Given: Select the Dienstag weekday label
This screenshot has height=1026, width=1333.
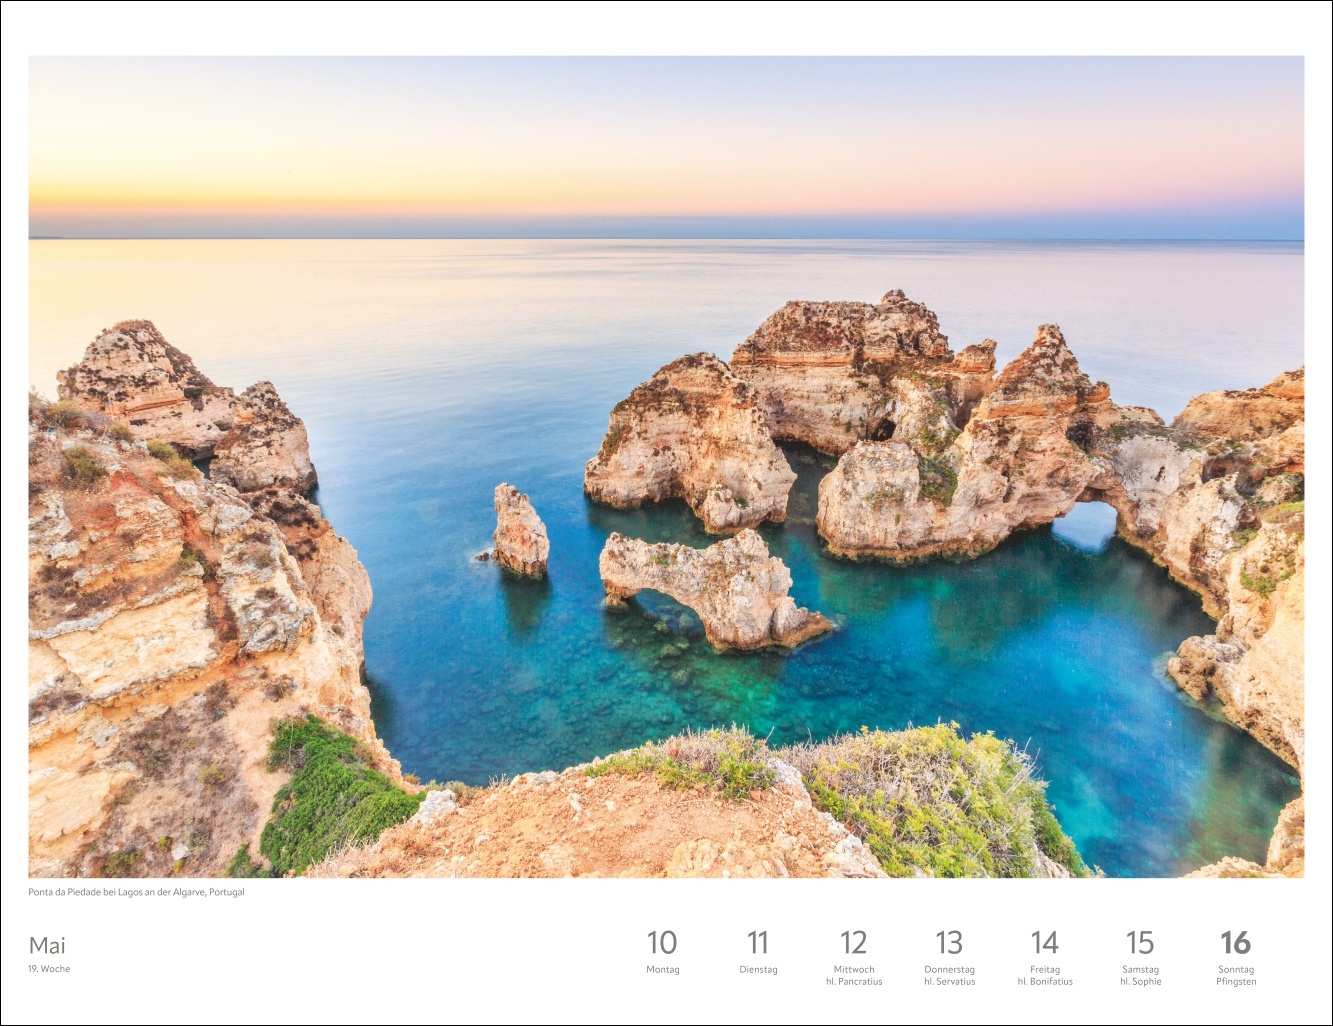Looking at the screenshot, I should [758, 969].
